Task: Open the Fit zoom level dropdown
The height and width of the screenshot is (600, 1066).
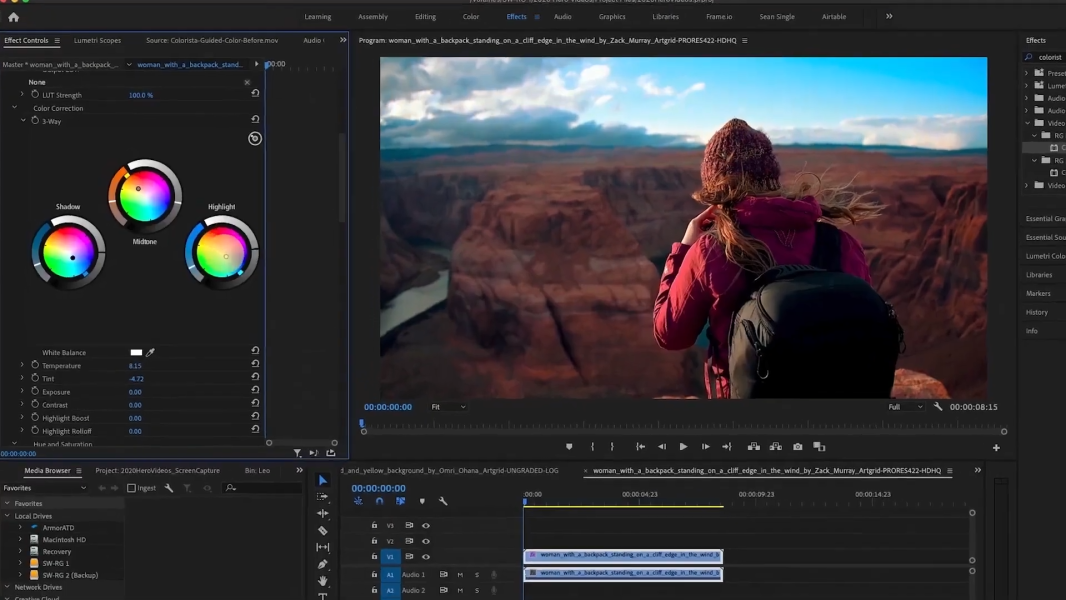Action: tap(449, 406)
